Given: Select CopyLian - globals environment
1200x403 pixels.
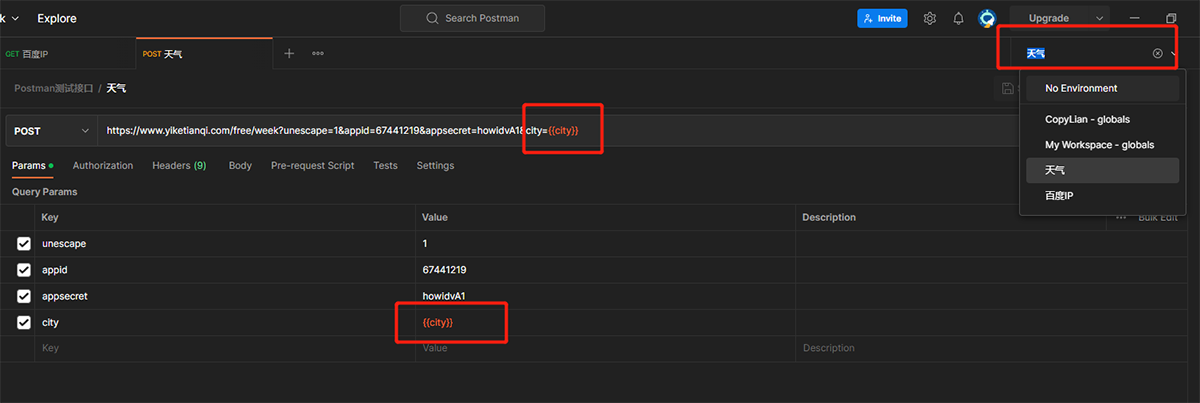Looking at the screenshot, I should click(x=1103, y=119).
